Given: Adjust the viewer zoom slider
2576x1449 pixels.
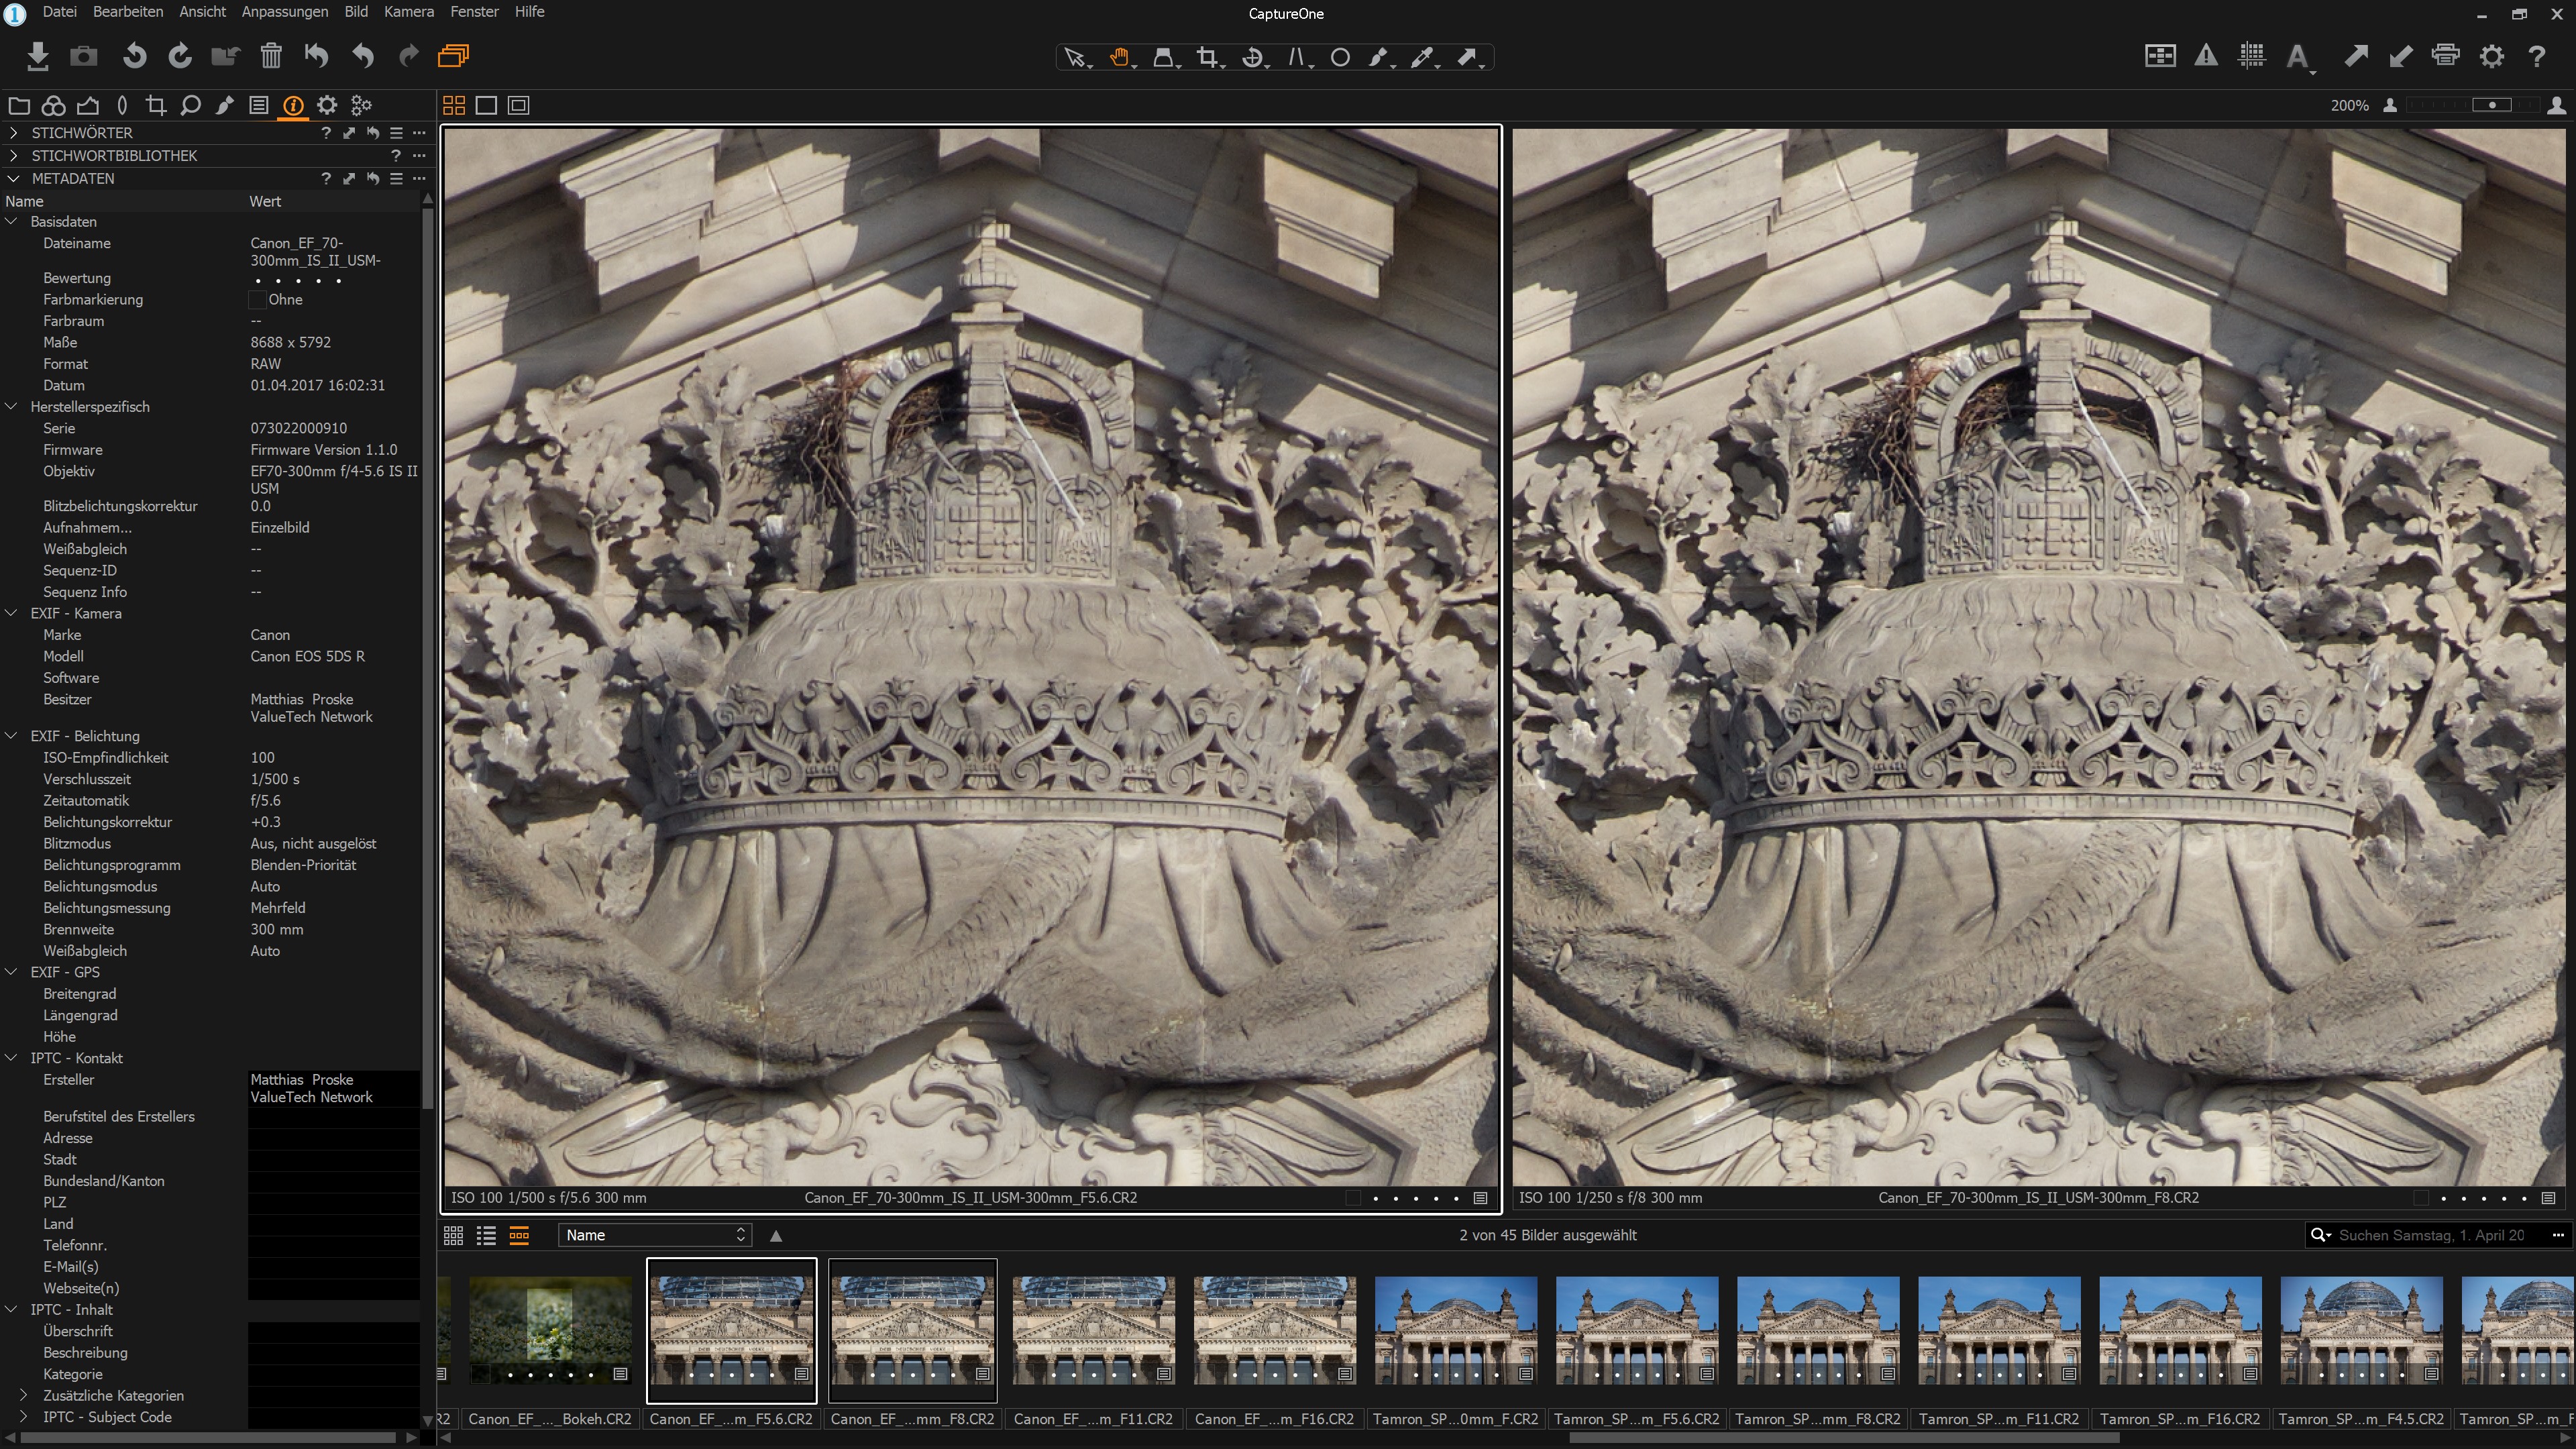Looking at the screenshot, I should [x=2491, y=105].
